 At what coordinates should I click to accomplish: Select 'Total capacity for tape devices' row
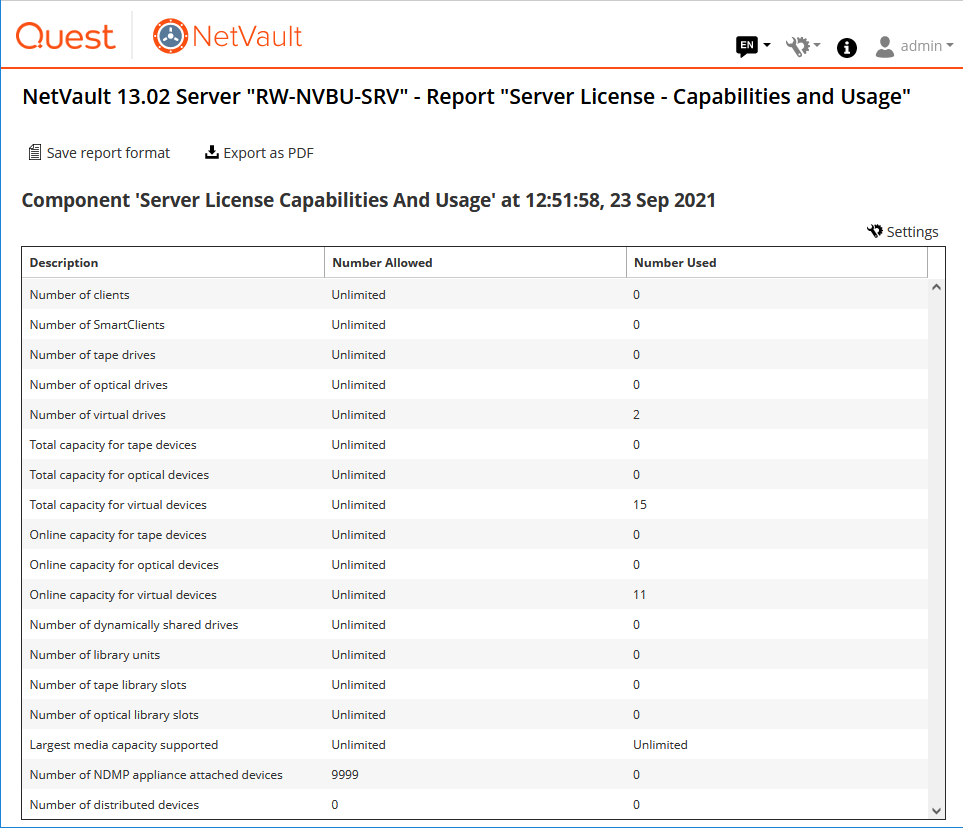475,445
